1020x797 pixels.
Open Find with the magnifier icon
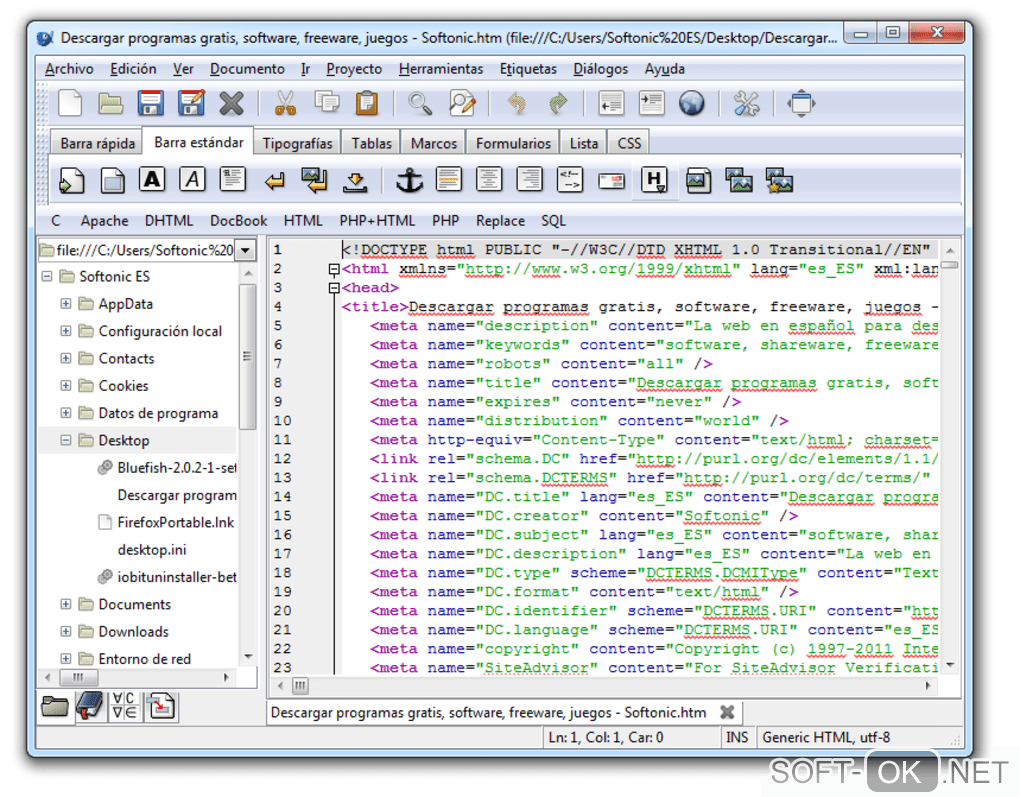420,103
